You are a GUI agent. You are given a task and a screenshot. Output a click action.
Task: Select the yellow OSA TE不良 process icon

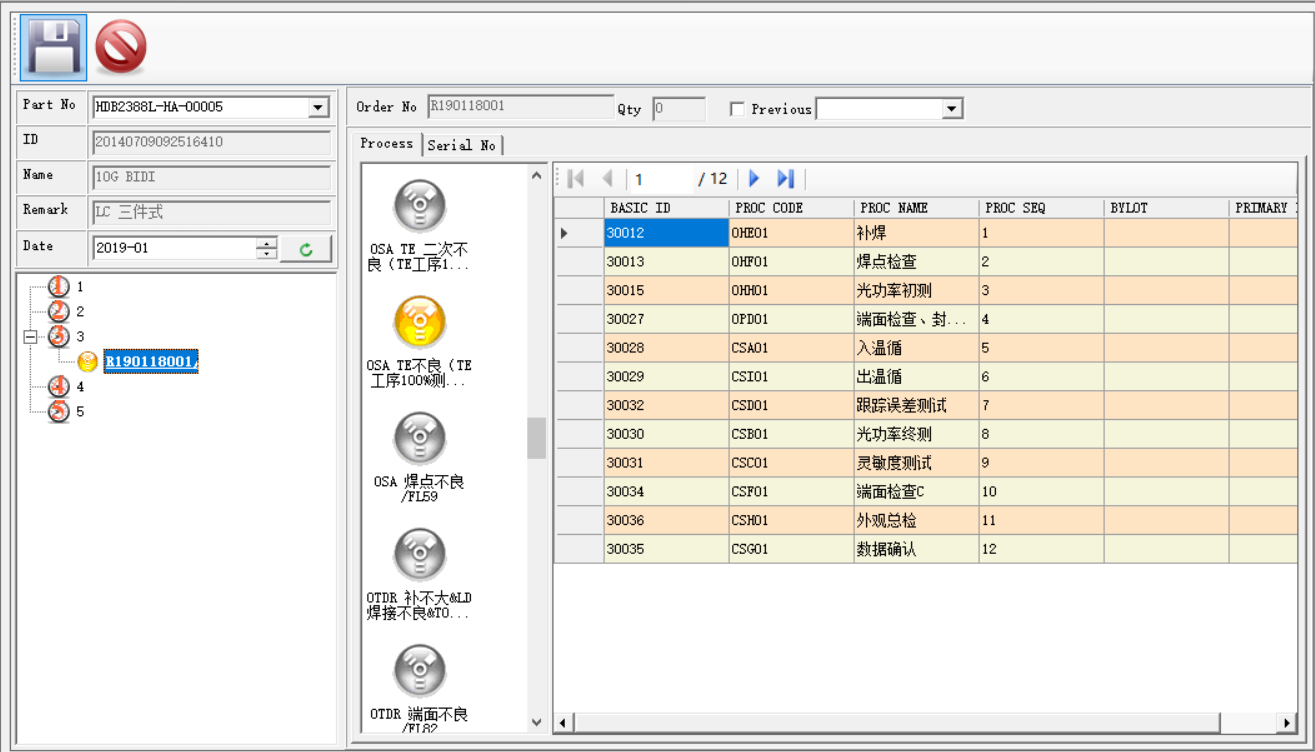pyautogui.click(x=419, y=322)
